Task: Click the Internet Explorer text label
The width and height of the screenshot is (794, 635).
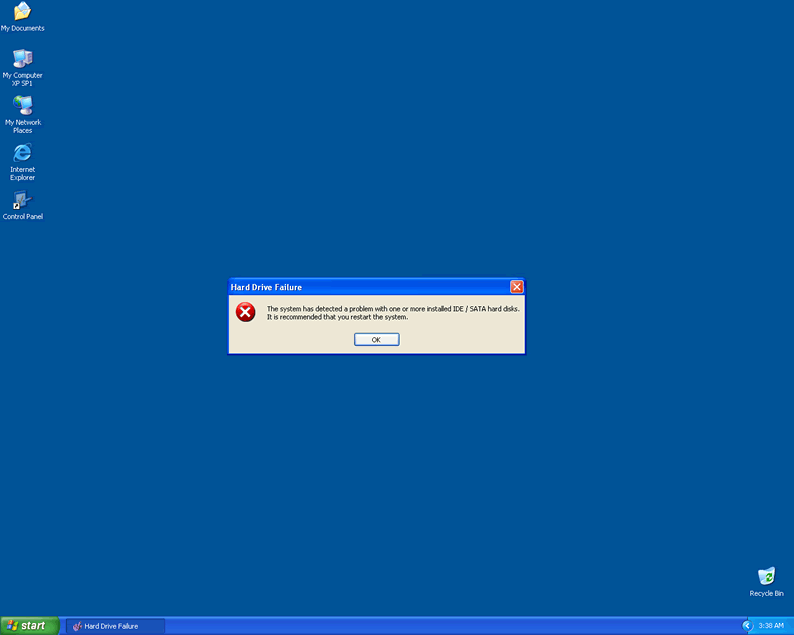Action: coord(22,174)
